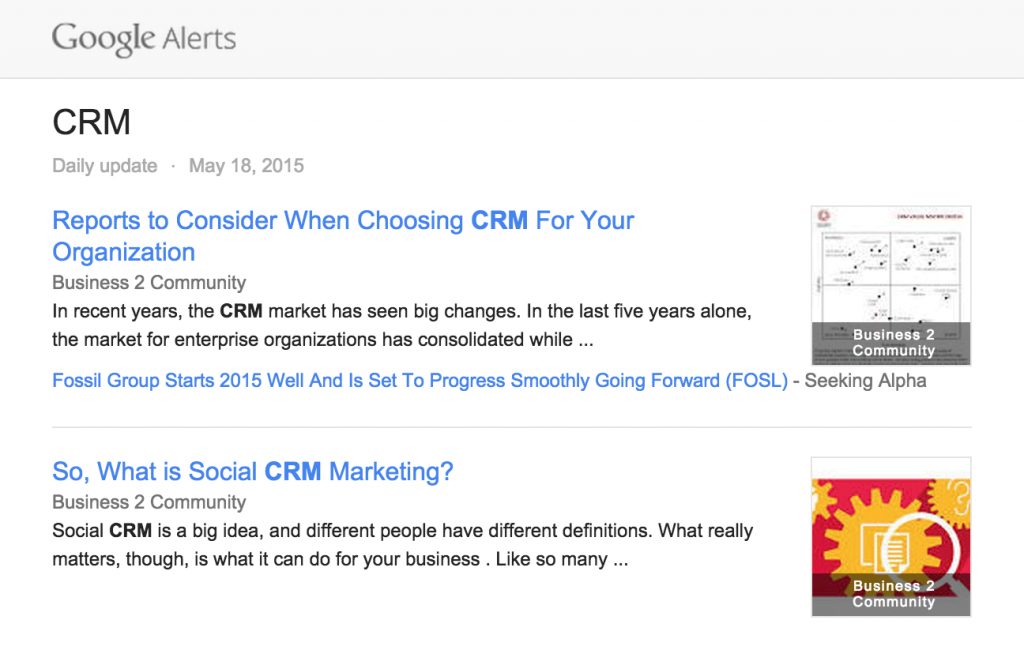Click the 'In recent years, the CRM market' snippet
This screenshot has width=1024, height=650.
402,325
